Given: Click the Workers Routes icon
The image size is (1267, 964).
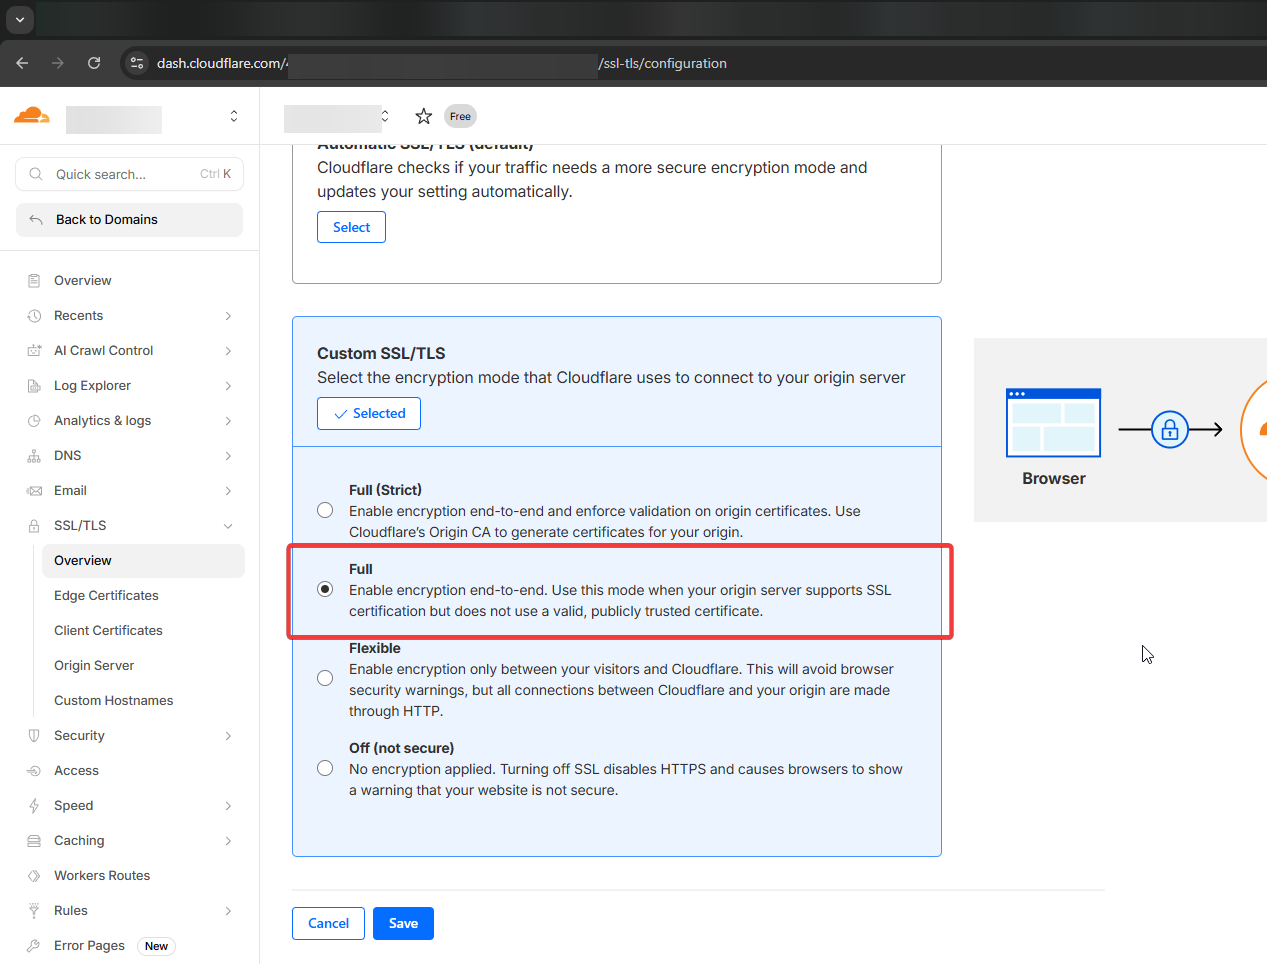Looking at the screenshot, I should (x=34, y=876).
